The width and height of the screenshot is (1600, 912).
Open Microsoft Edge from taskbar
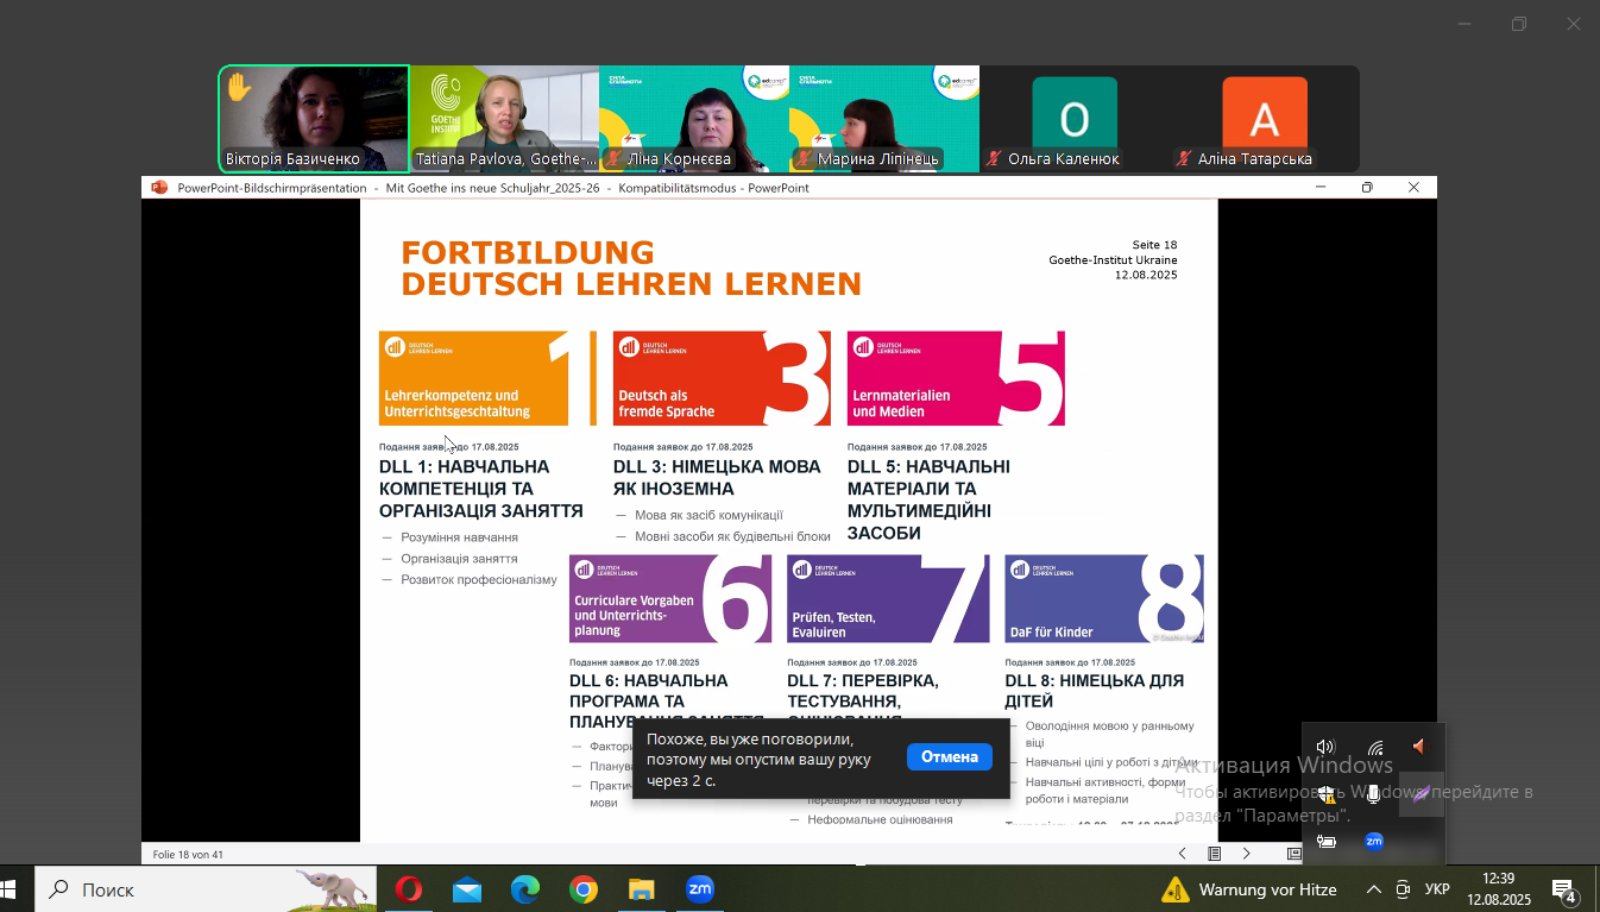(x=525, y=889)
